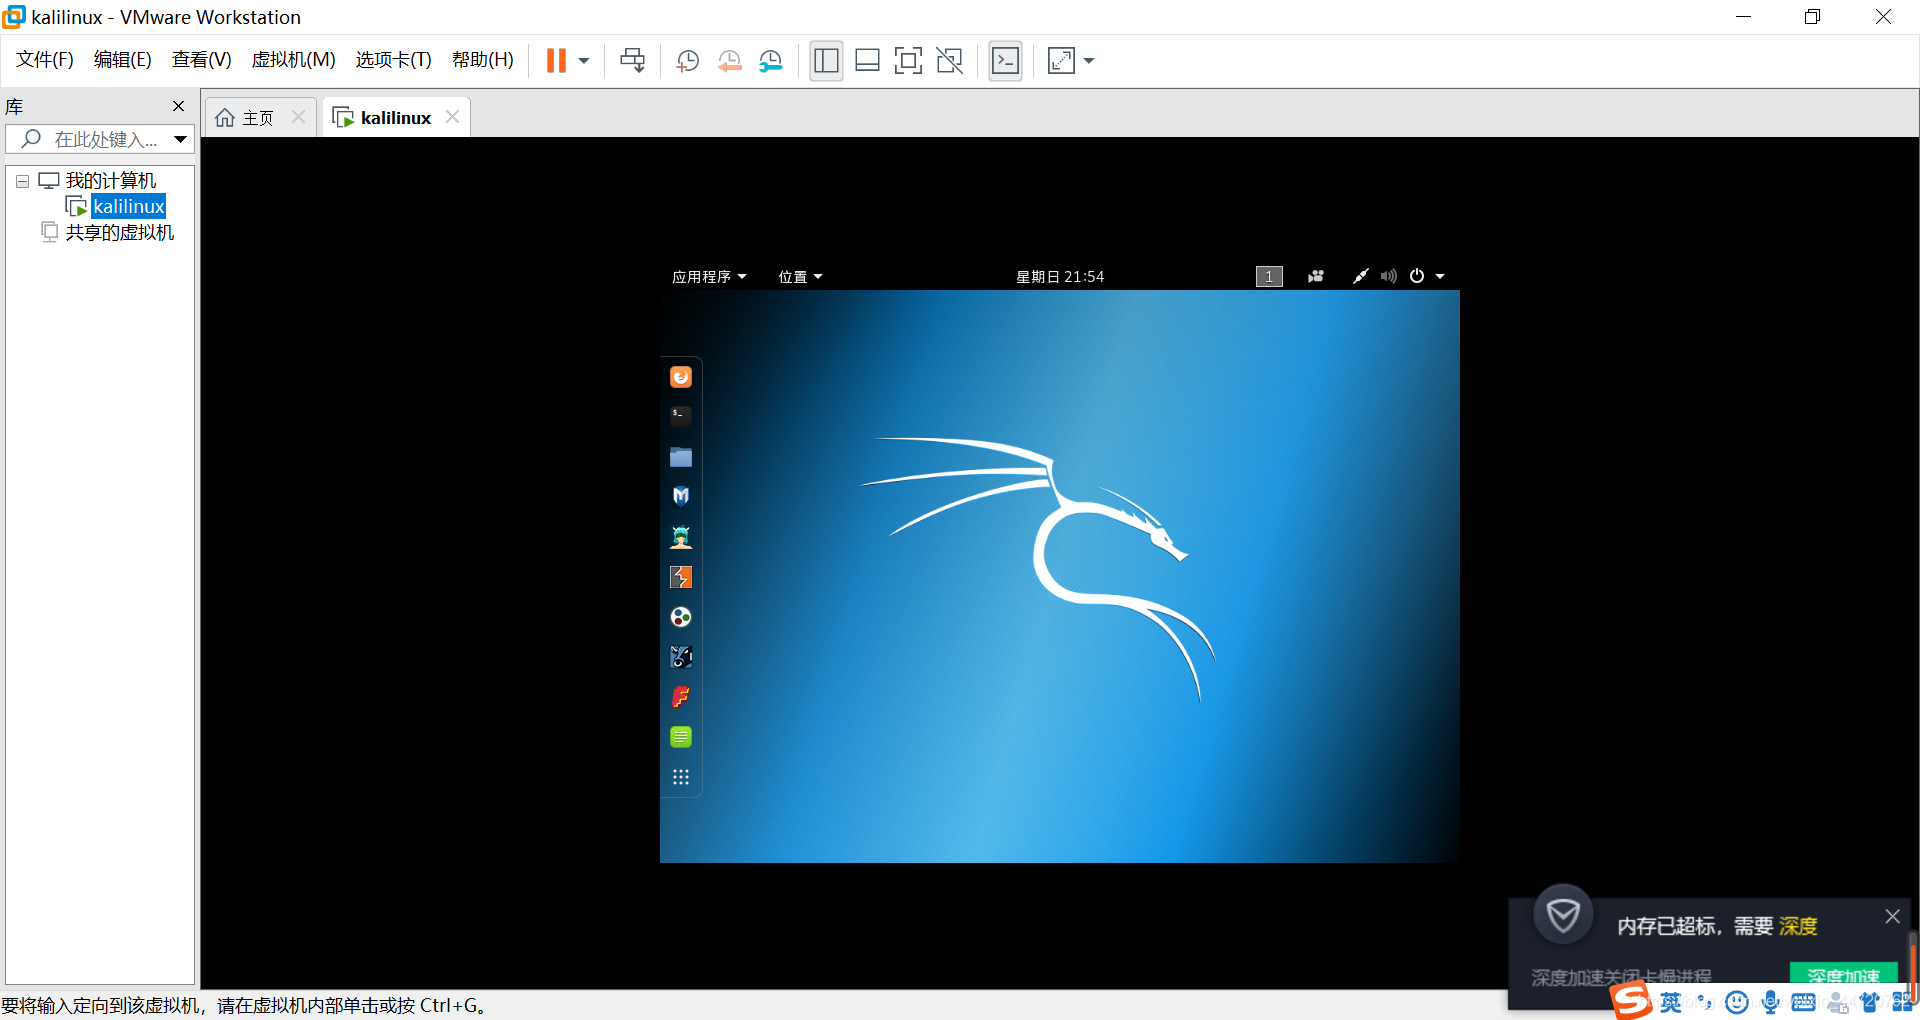Open Sogou emoji smiley panel

1737,1002
